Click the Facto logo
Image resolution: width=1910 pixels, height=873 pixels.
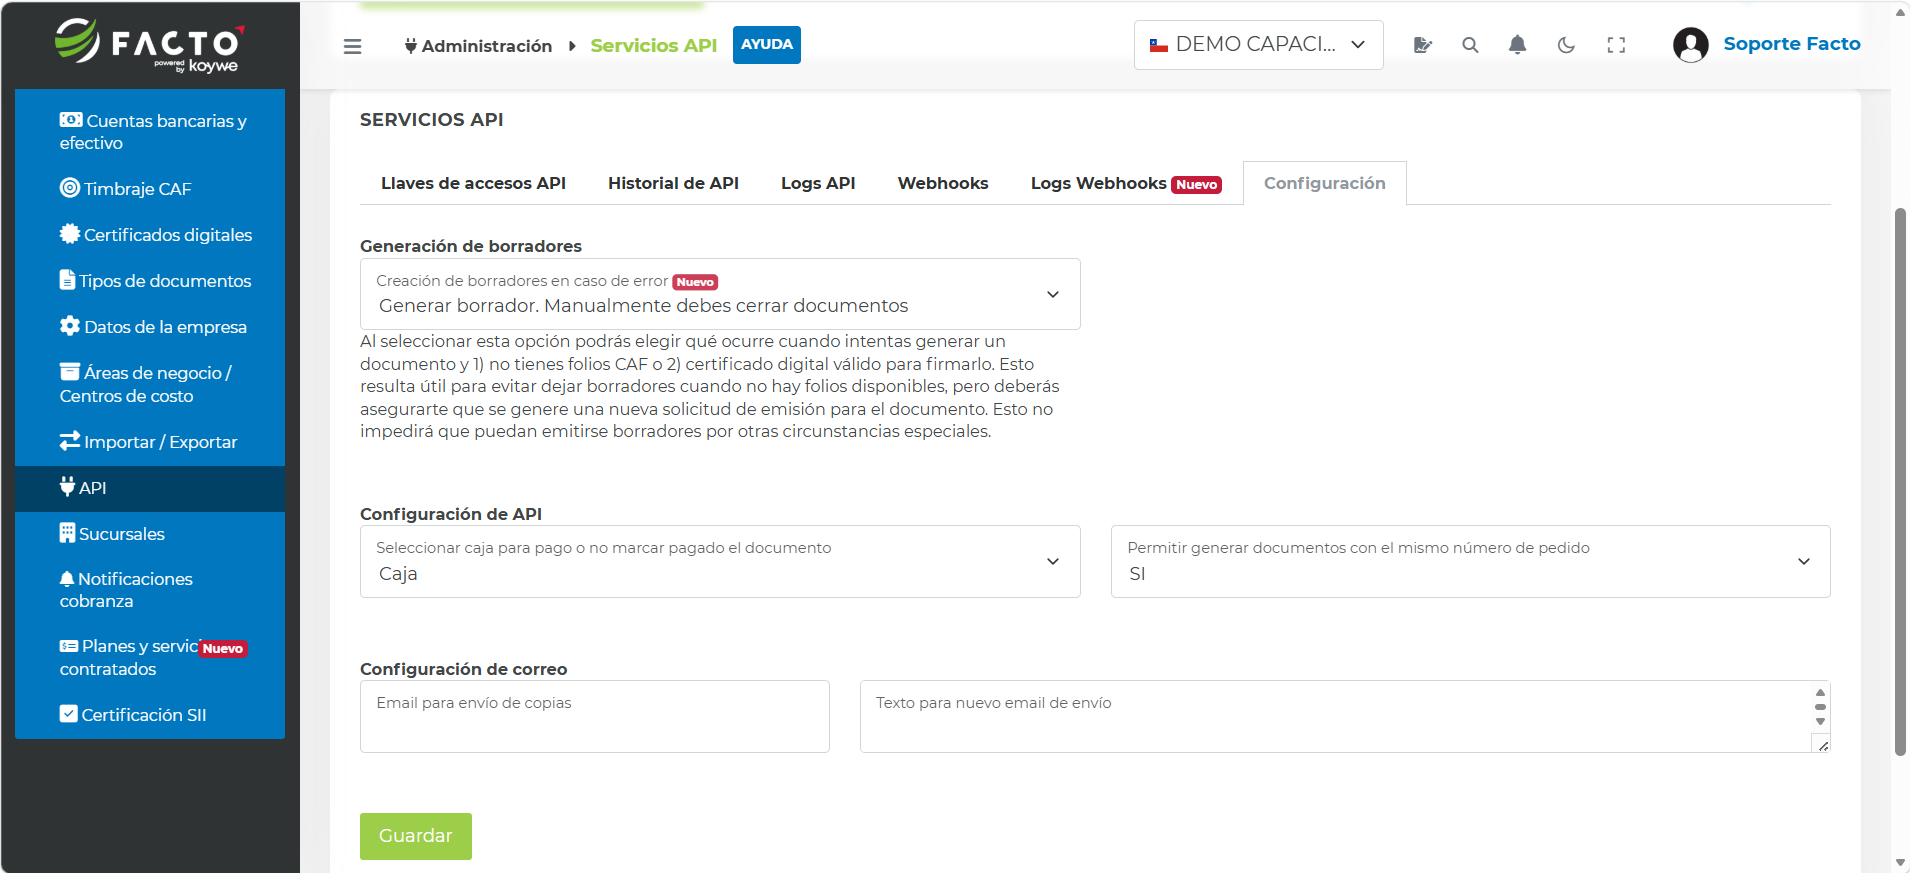[x=150, y=45]
